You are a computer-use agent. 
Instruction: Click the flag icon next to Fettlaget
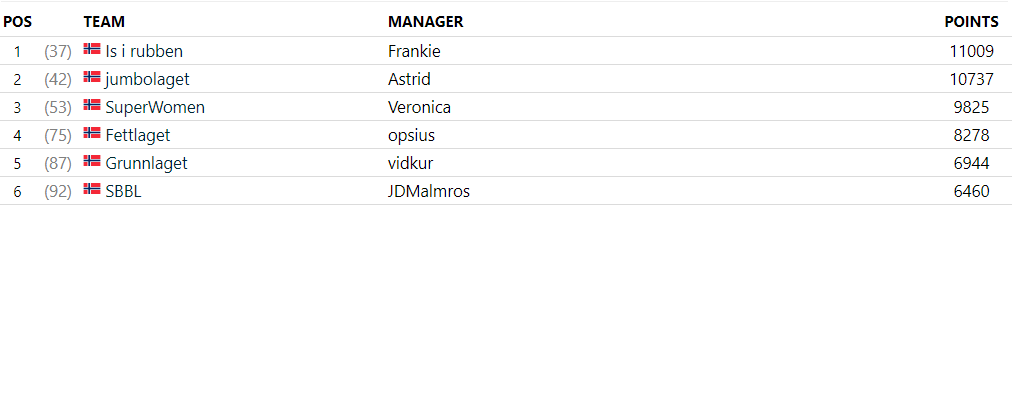point(92,133)
